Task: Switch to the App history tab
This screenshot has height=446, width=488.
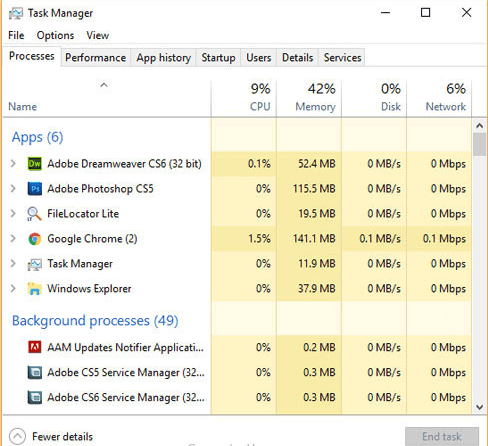Action: [x=164, y=58]
